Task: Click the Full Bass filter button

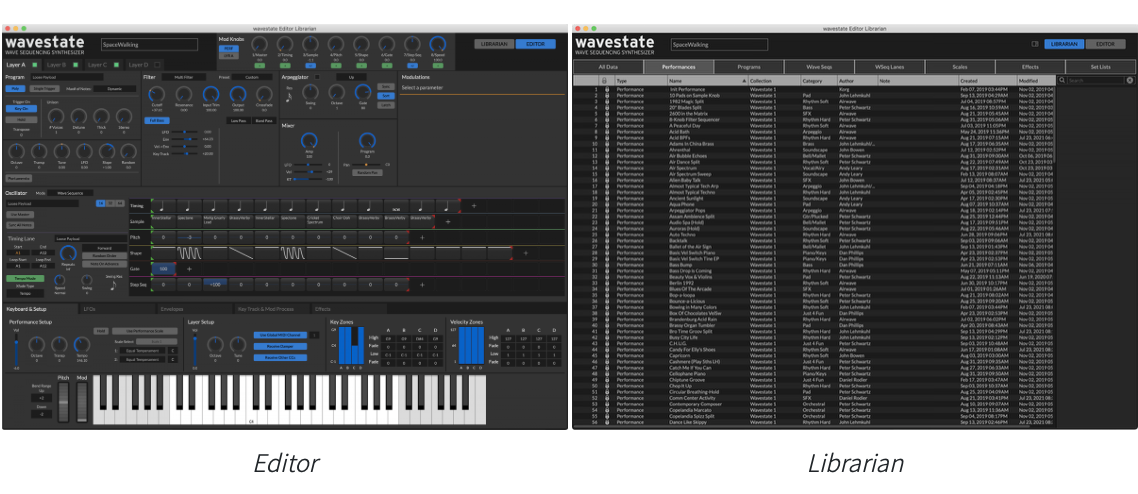Action: pyautogui.click(x=157, y=120)
